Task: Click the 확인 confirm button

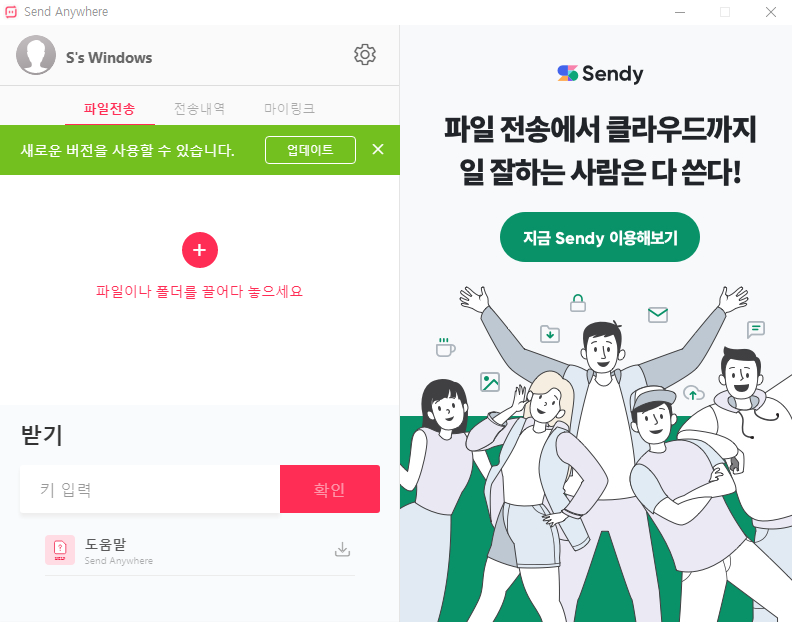Action: (x=330, y=489)
